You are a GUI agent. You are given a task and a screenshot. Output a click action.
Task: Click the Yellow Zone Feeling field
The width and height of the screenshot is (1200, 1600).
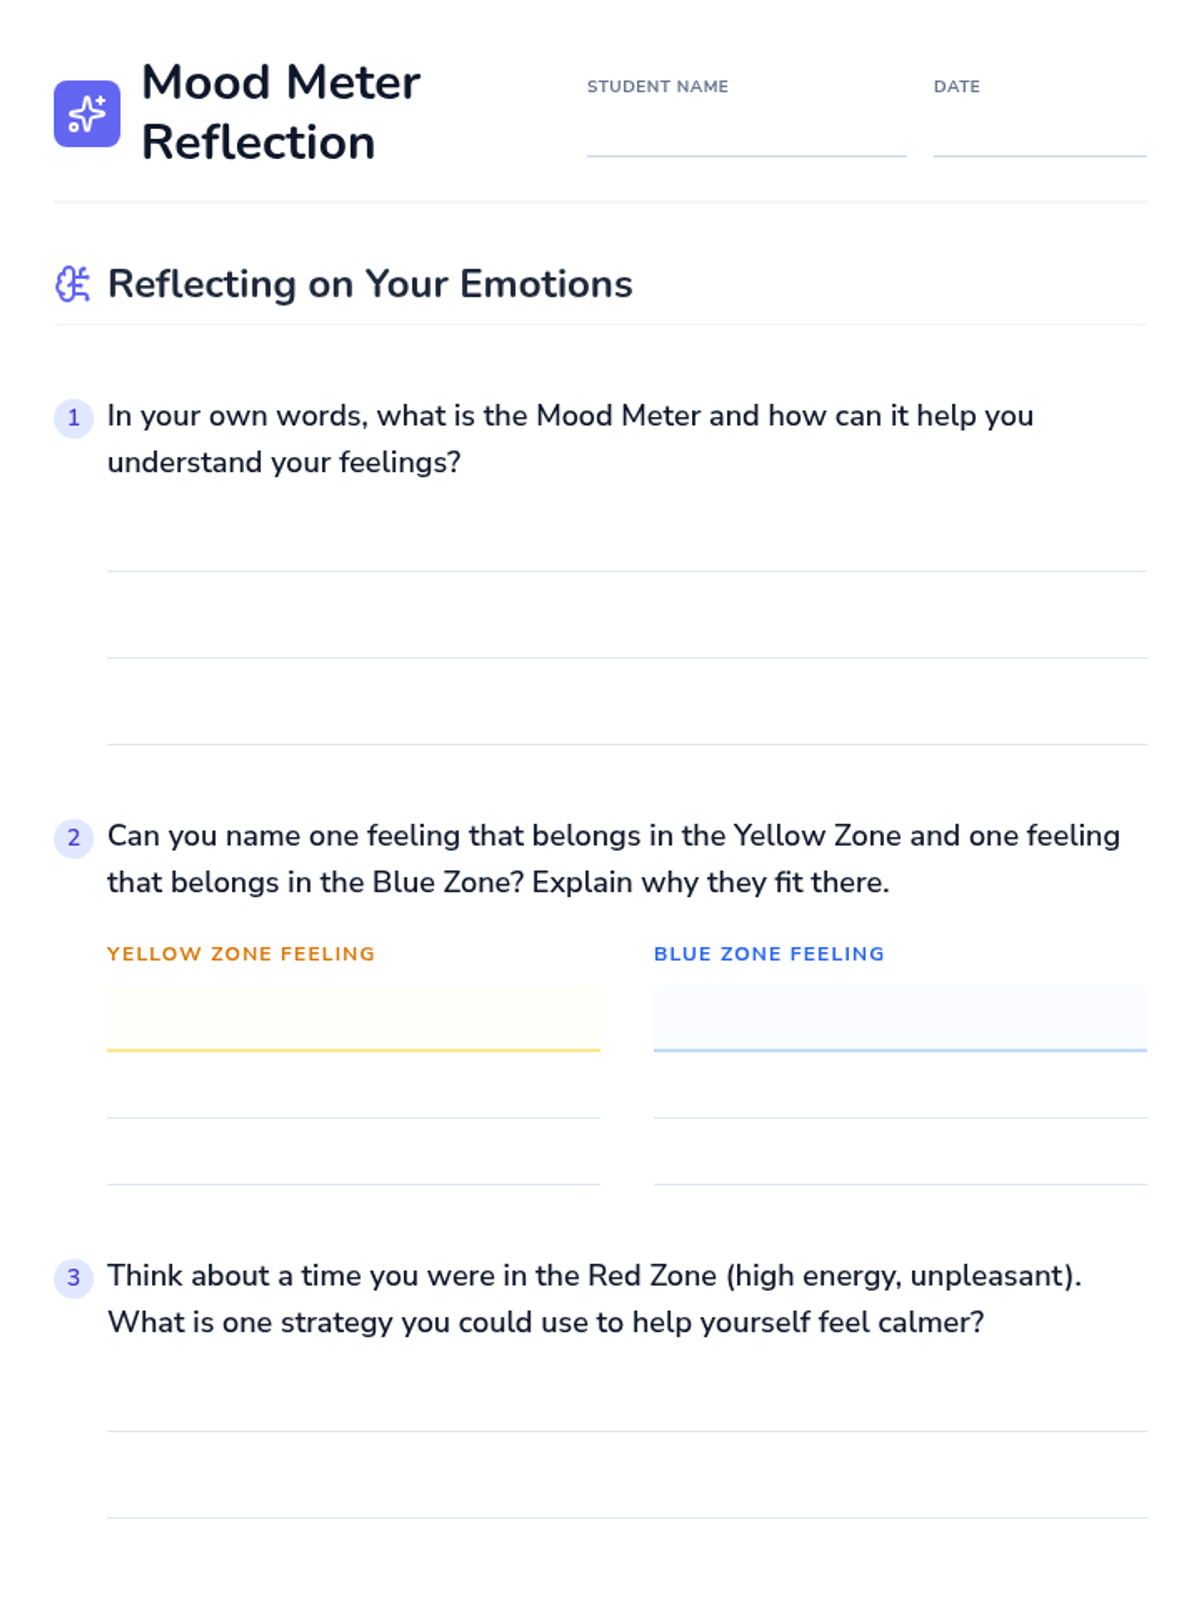pos(353,1018)
